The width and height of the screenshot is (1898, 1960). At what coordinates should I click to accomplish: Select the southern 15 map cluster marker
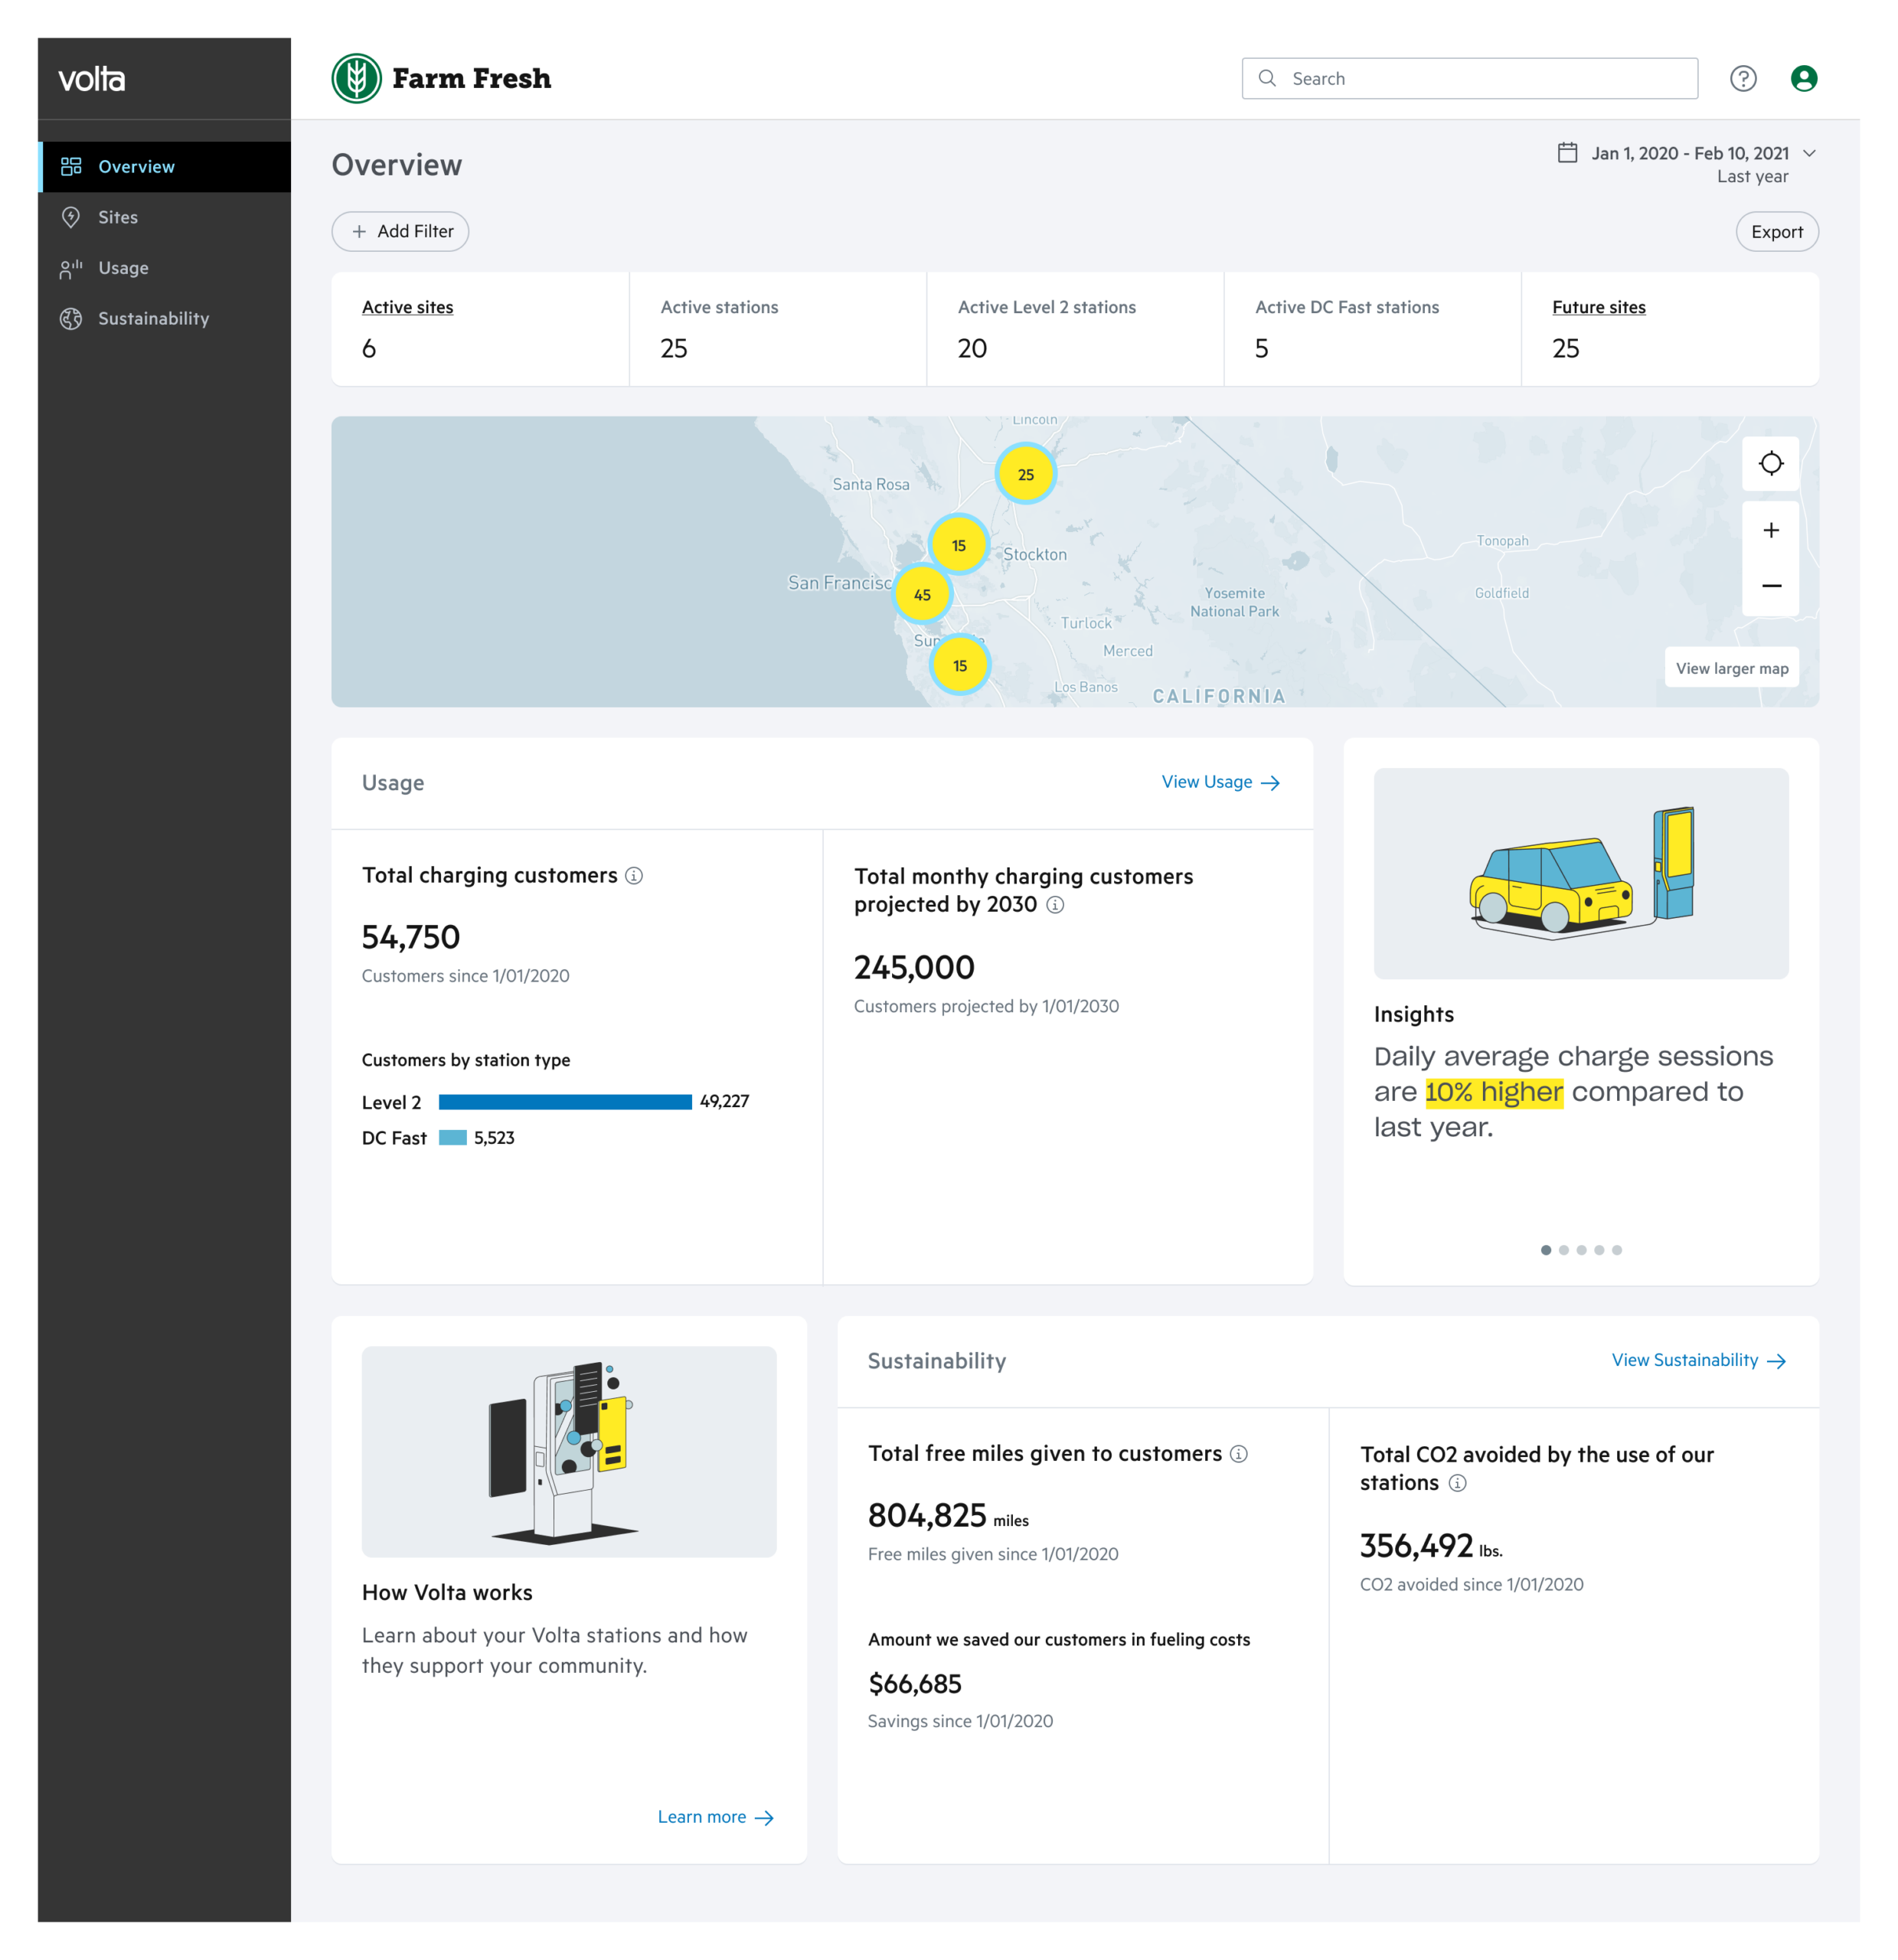pyautogui.click(x=959, y=665)
